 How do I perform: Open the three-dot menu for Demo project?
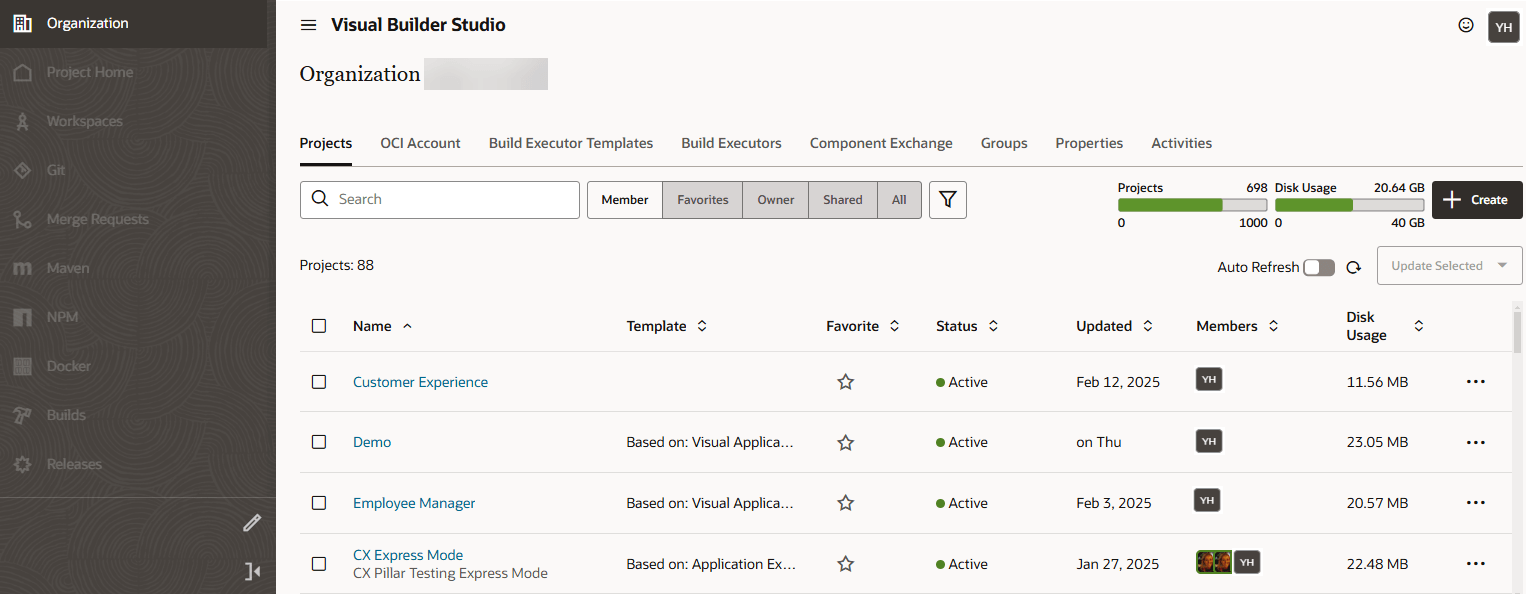click(x=1475, y=443)
